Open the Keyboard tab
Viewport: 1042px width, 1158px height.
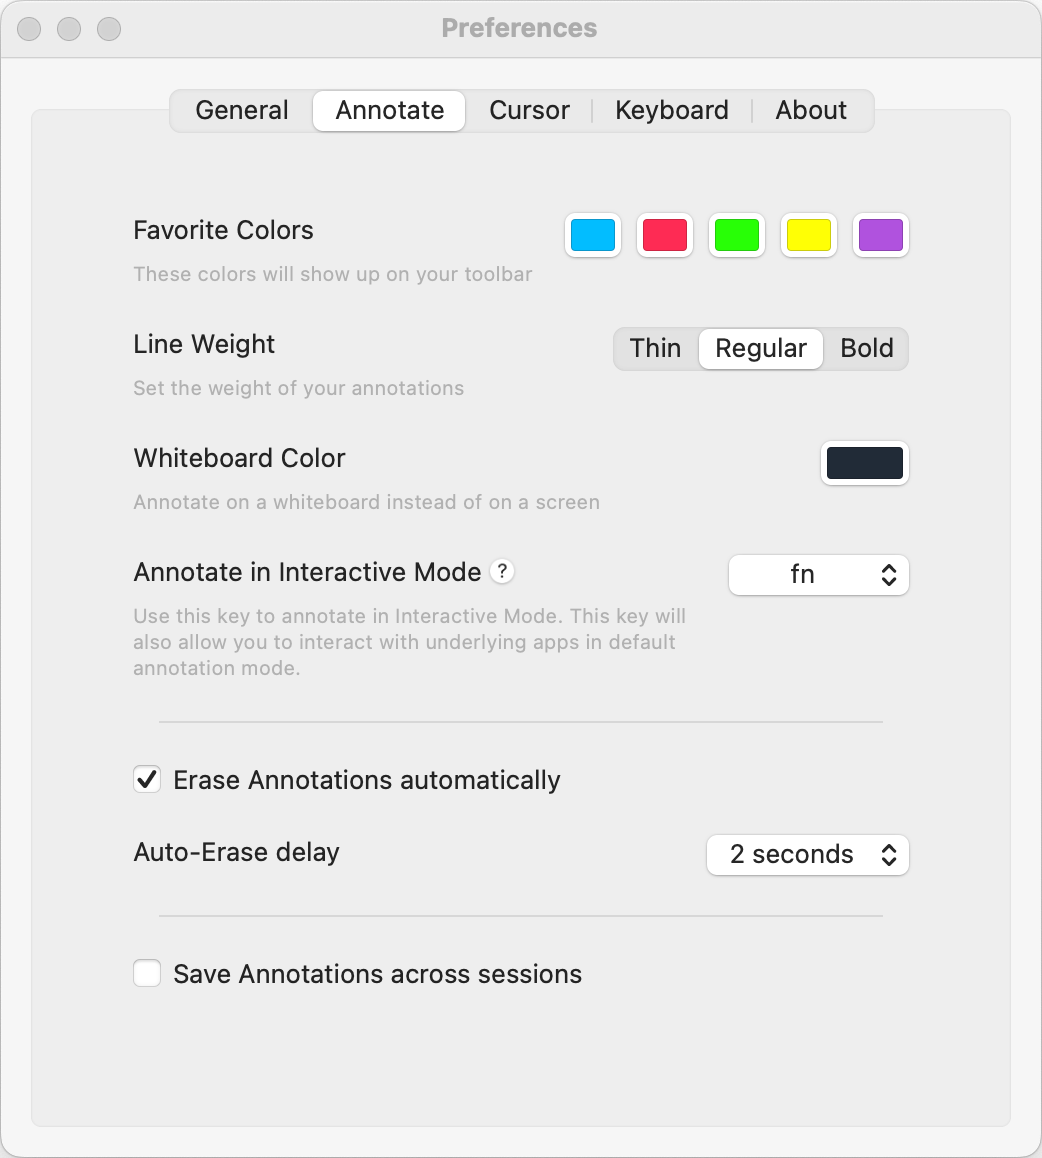coord(671,111)
